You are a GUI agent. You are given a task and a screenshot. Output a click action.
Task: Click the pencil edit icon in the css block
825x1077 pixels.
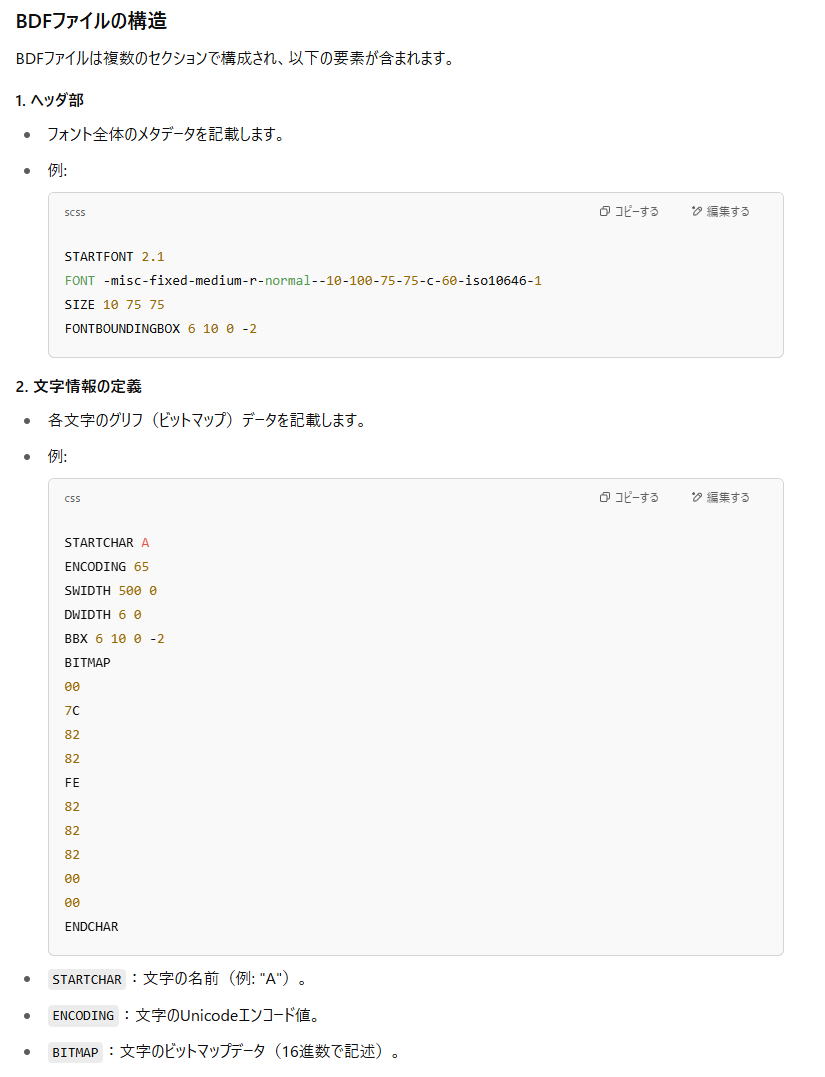click(x=697, y=497)
